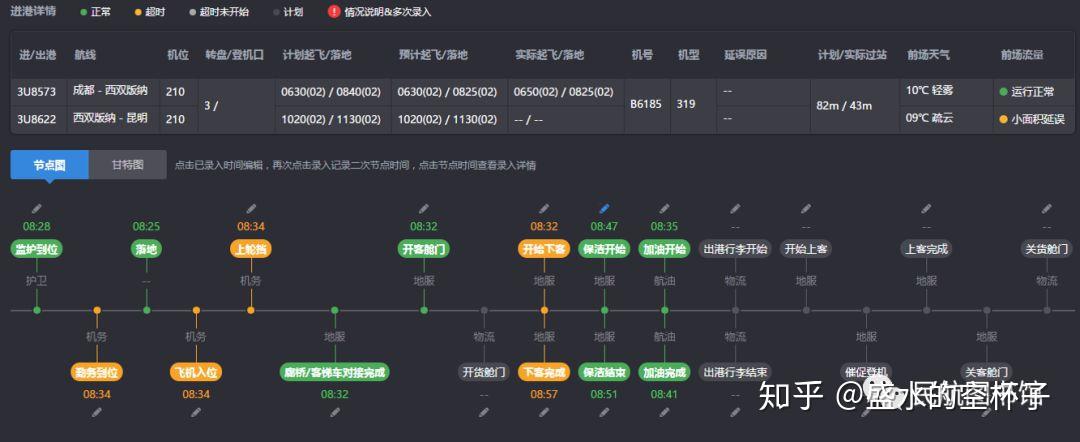This screenshot has width=1080, height=442.
Task: Click the pencil icon below 保洁结束
Action: 604,412
